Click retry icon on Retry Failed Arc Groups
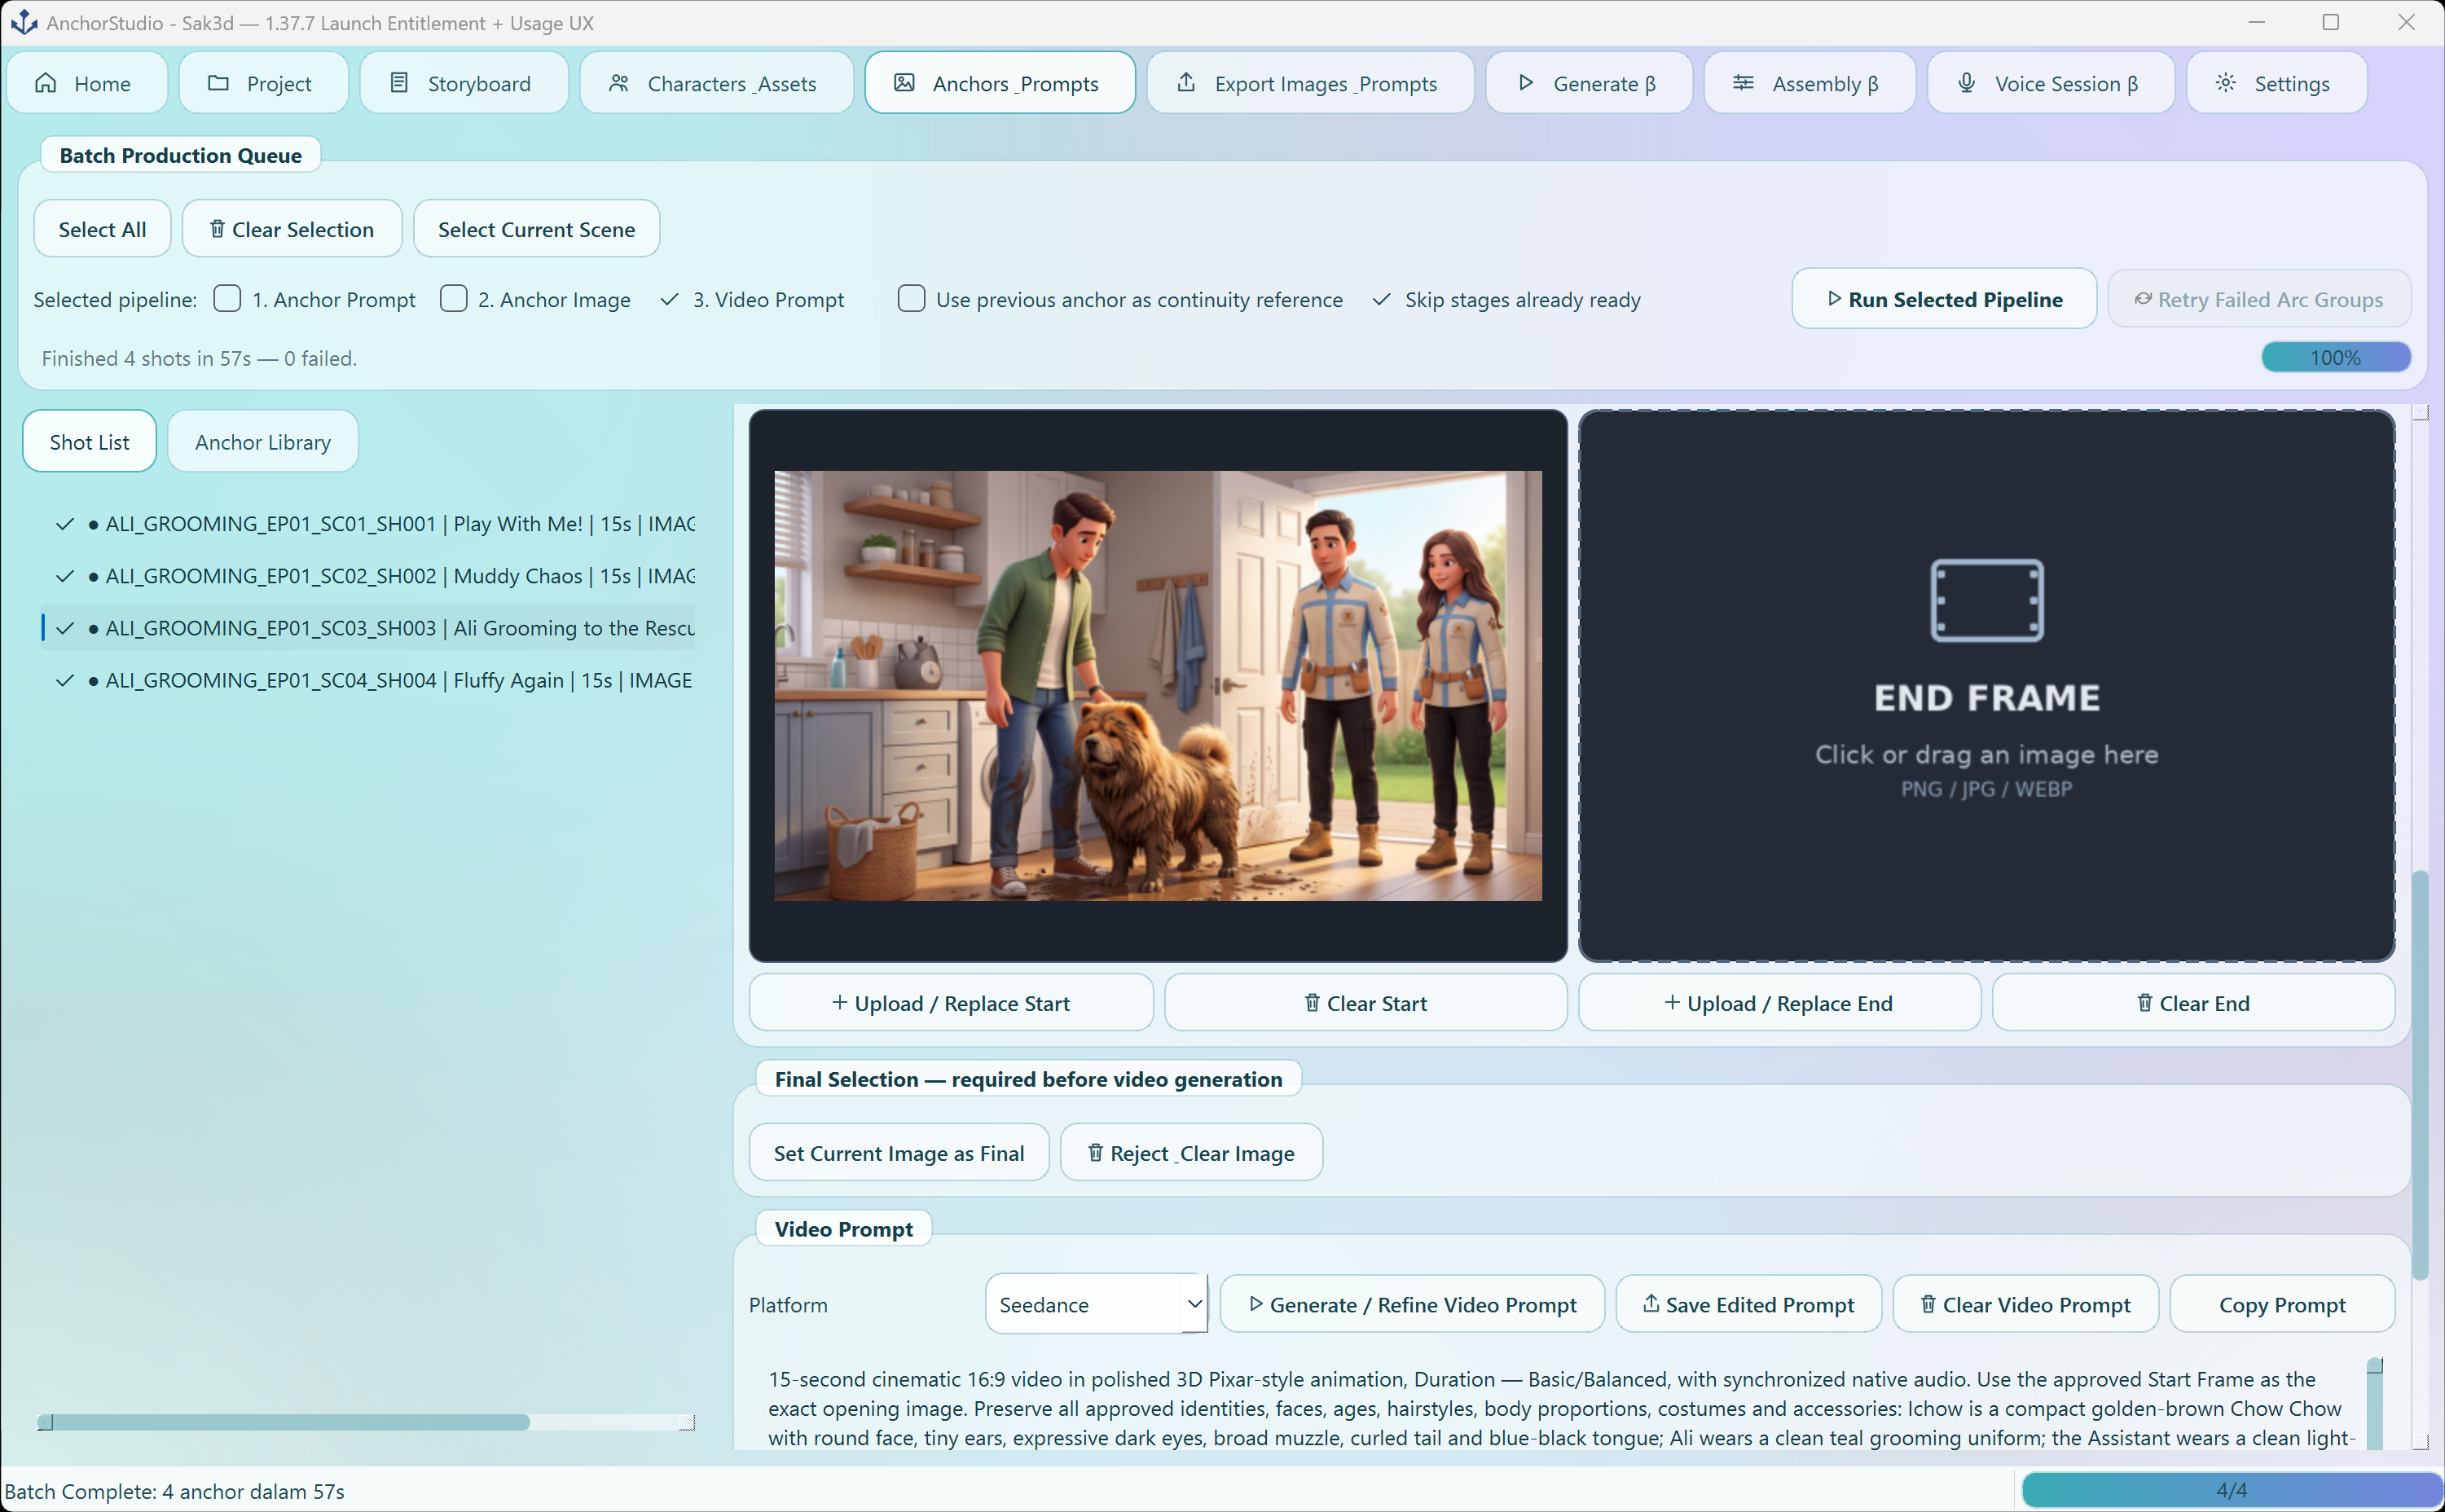Image resolution: width=2445 pixels, height=1512 pixels. point(2143,299)
